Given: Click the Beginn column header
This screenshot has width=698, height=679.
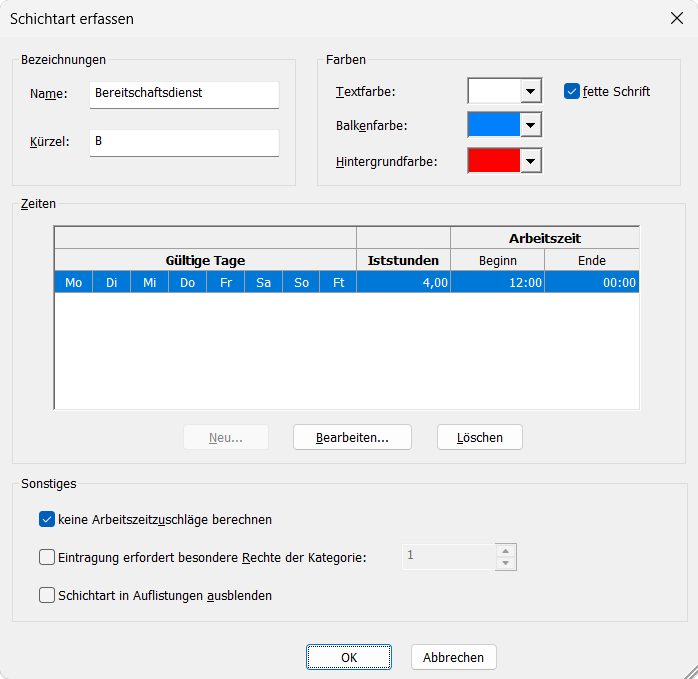Looking at the screenshot, I should coord(498,260).
